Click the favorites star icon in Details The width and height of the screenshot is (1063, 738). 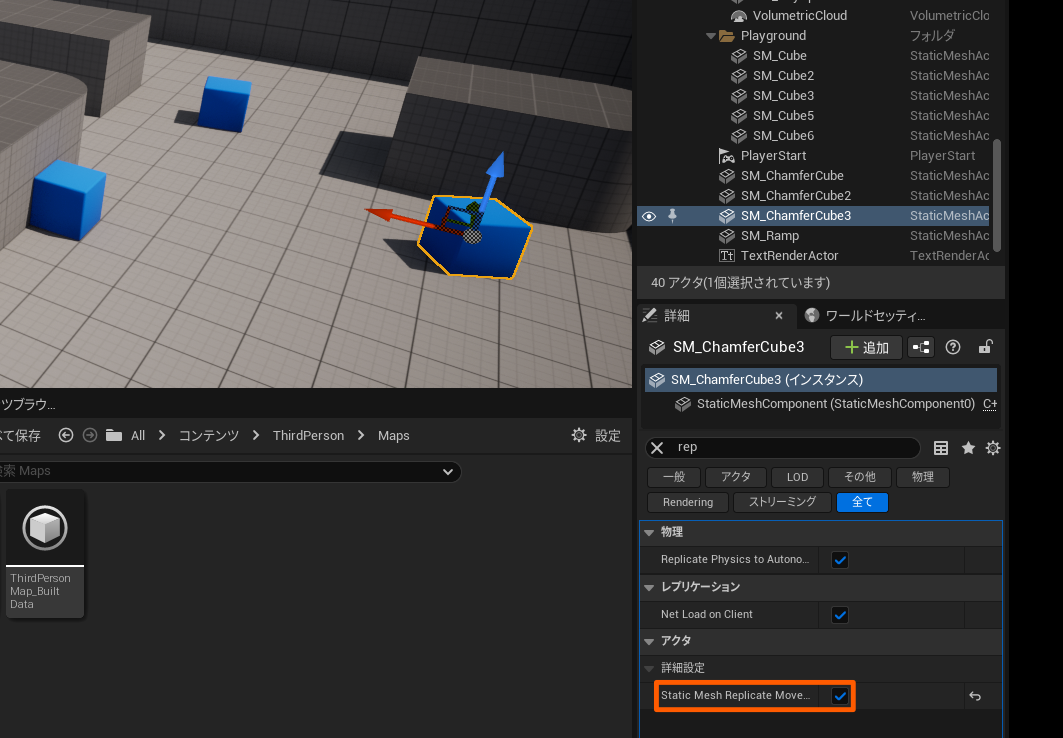(968, 448)
